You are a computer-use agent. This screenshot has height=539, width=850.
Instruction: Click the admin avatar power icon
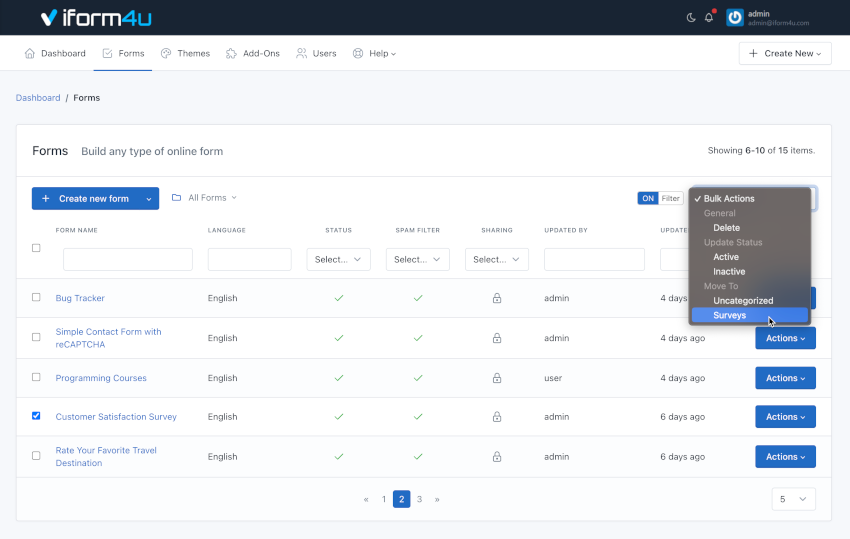[735, 18]
